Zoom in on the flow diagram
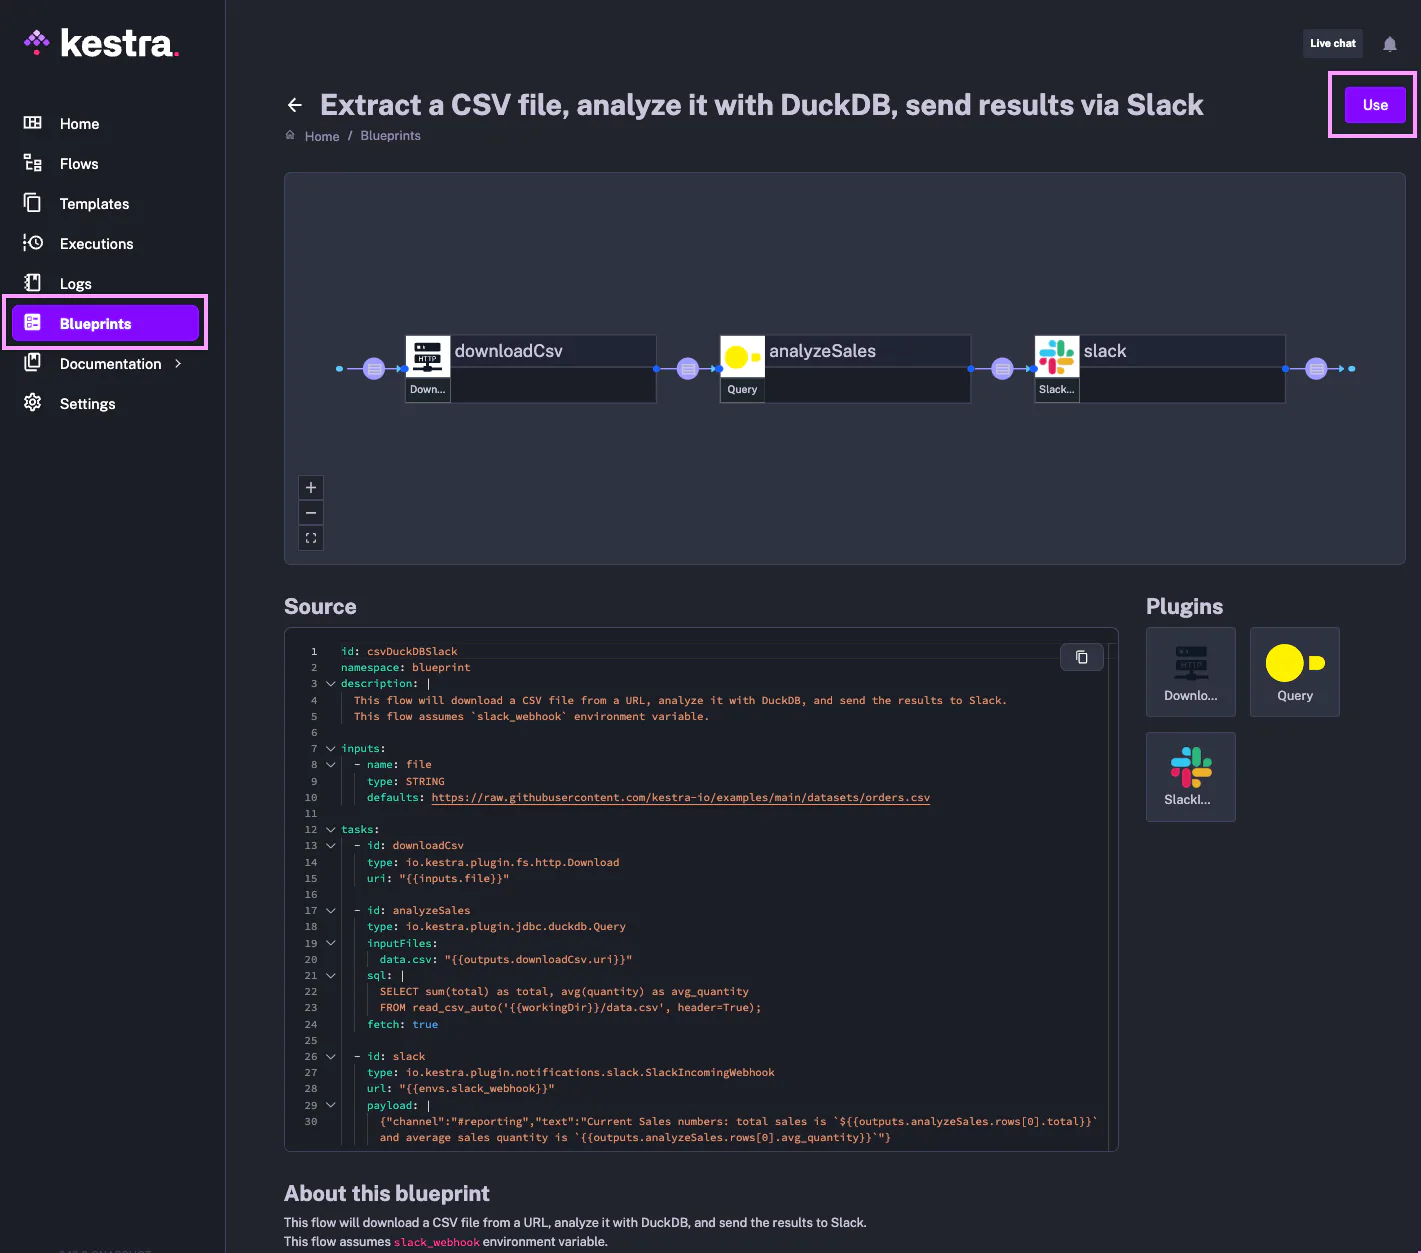 [311, 488]
